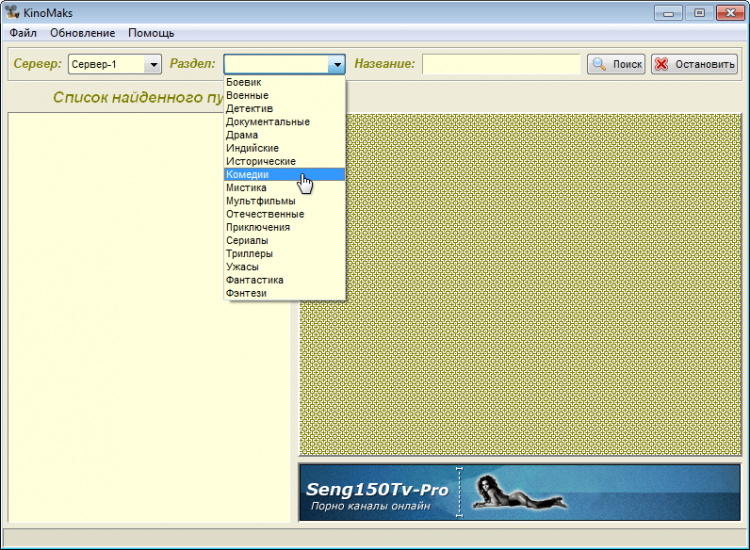This screenshot has height=550, width=750.
Task: Pick Ужасы from the dropdown list
Action: coord(285,266)
